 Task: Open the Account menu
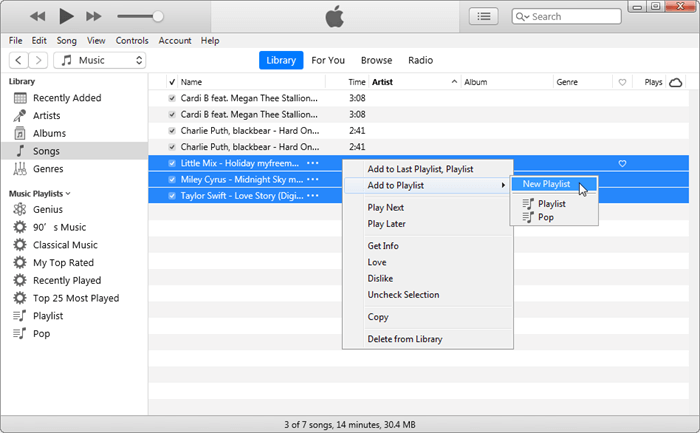coord(175,41)
